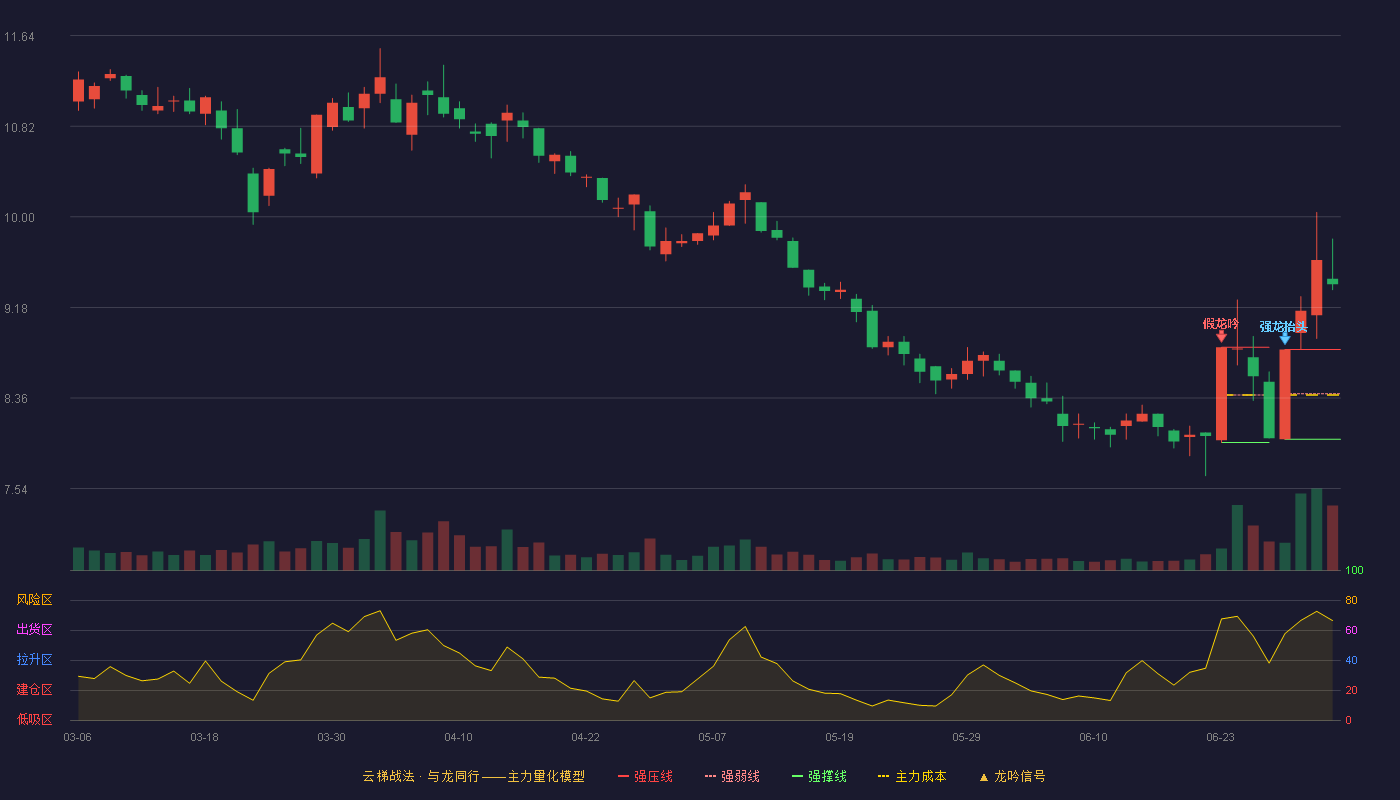Click the 10.00 price axis label
This screenshot has width=1400, height=800.
pos(19,218)
